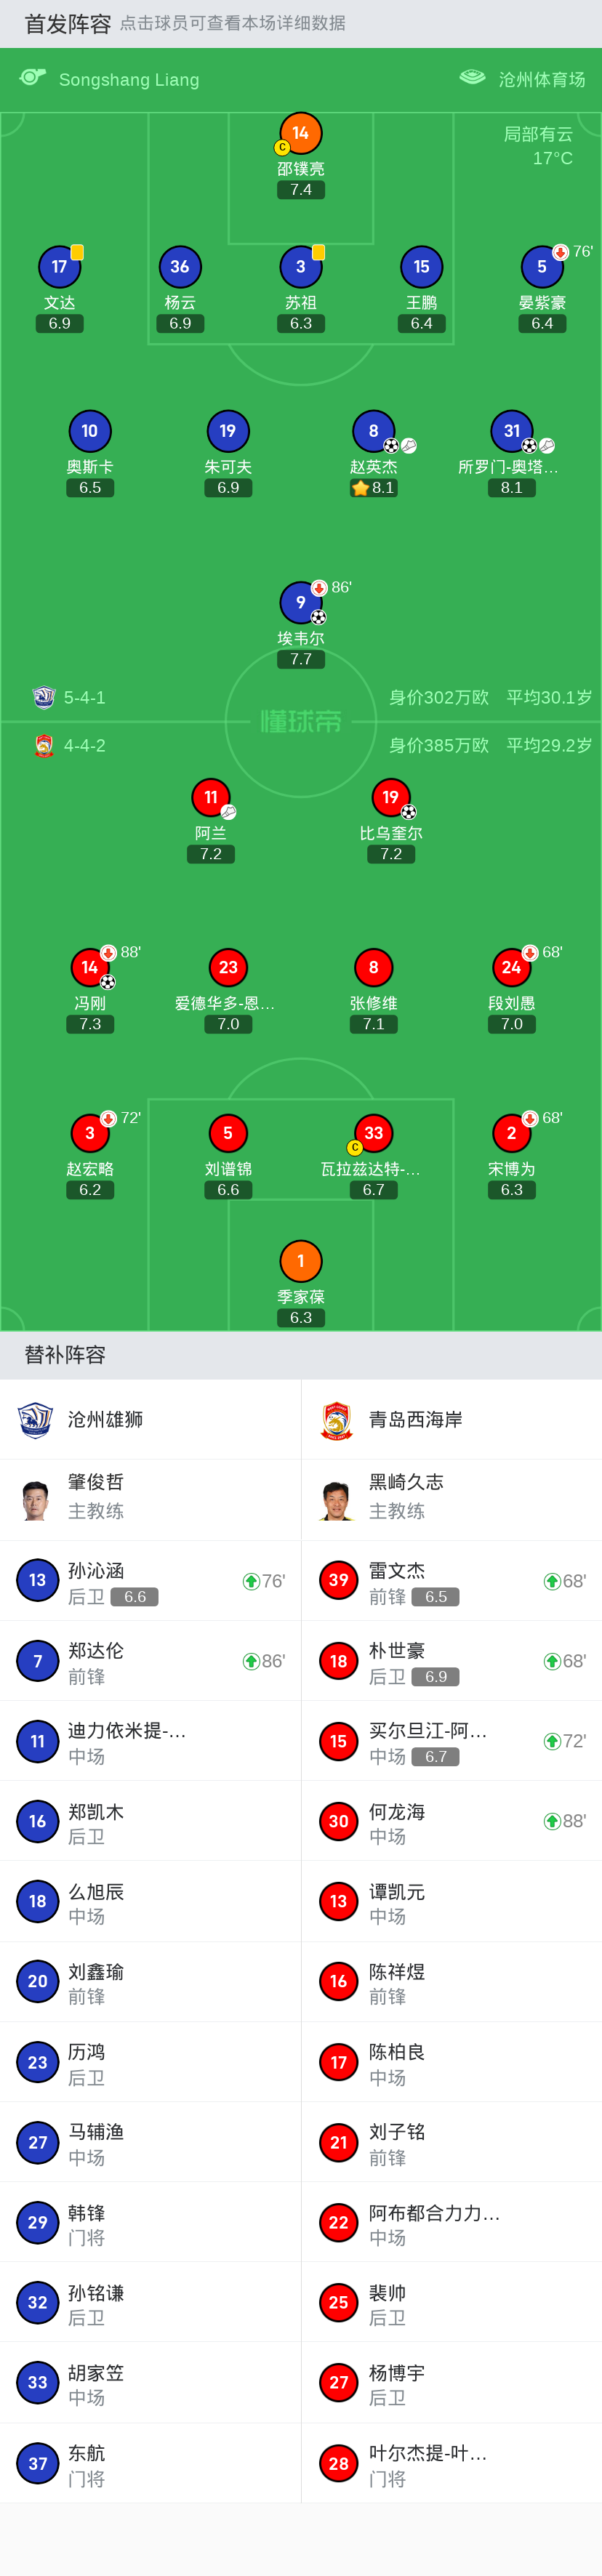
Task: Open 赵英杰 number 8 player stats
Action: click(x=373, y=431)
